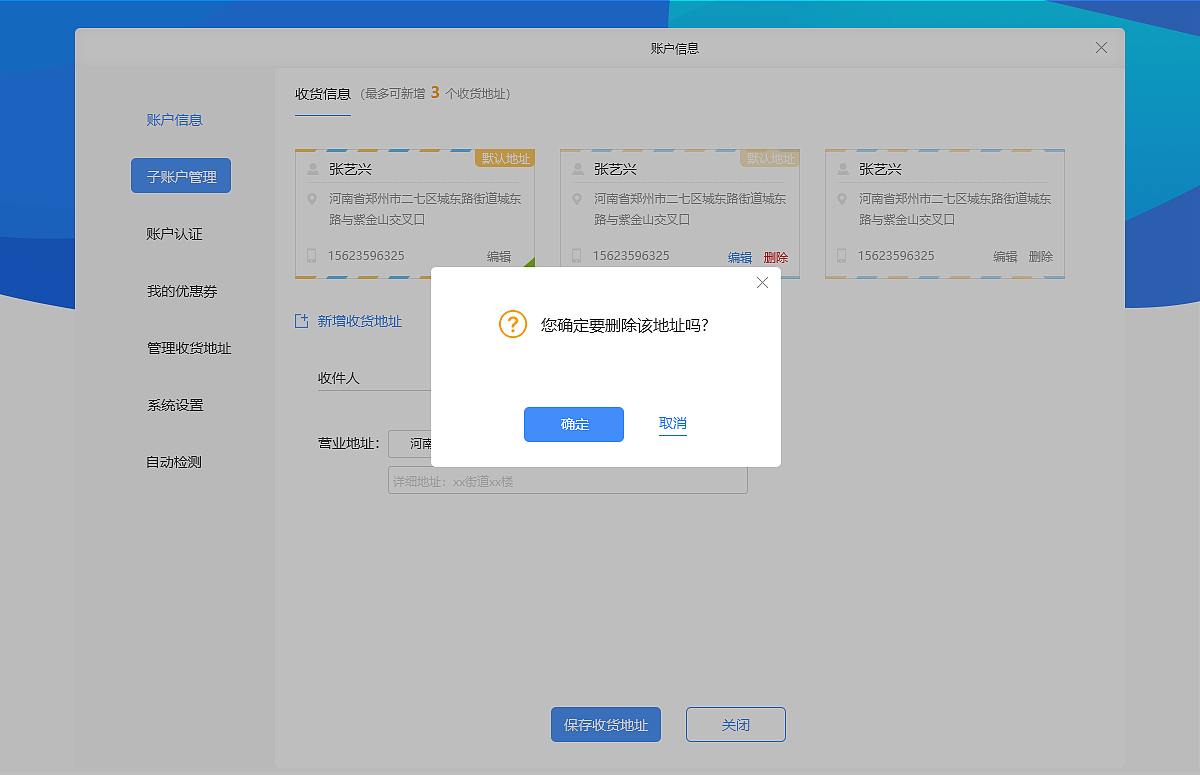1200x775 pixels.
Task: Close the delete confirmation dialog with its X
Action: tap(762, 282)
